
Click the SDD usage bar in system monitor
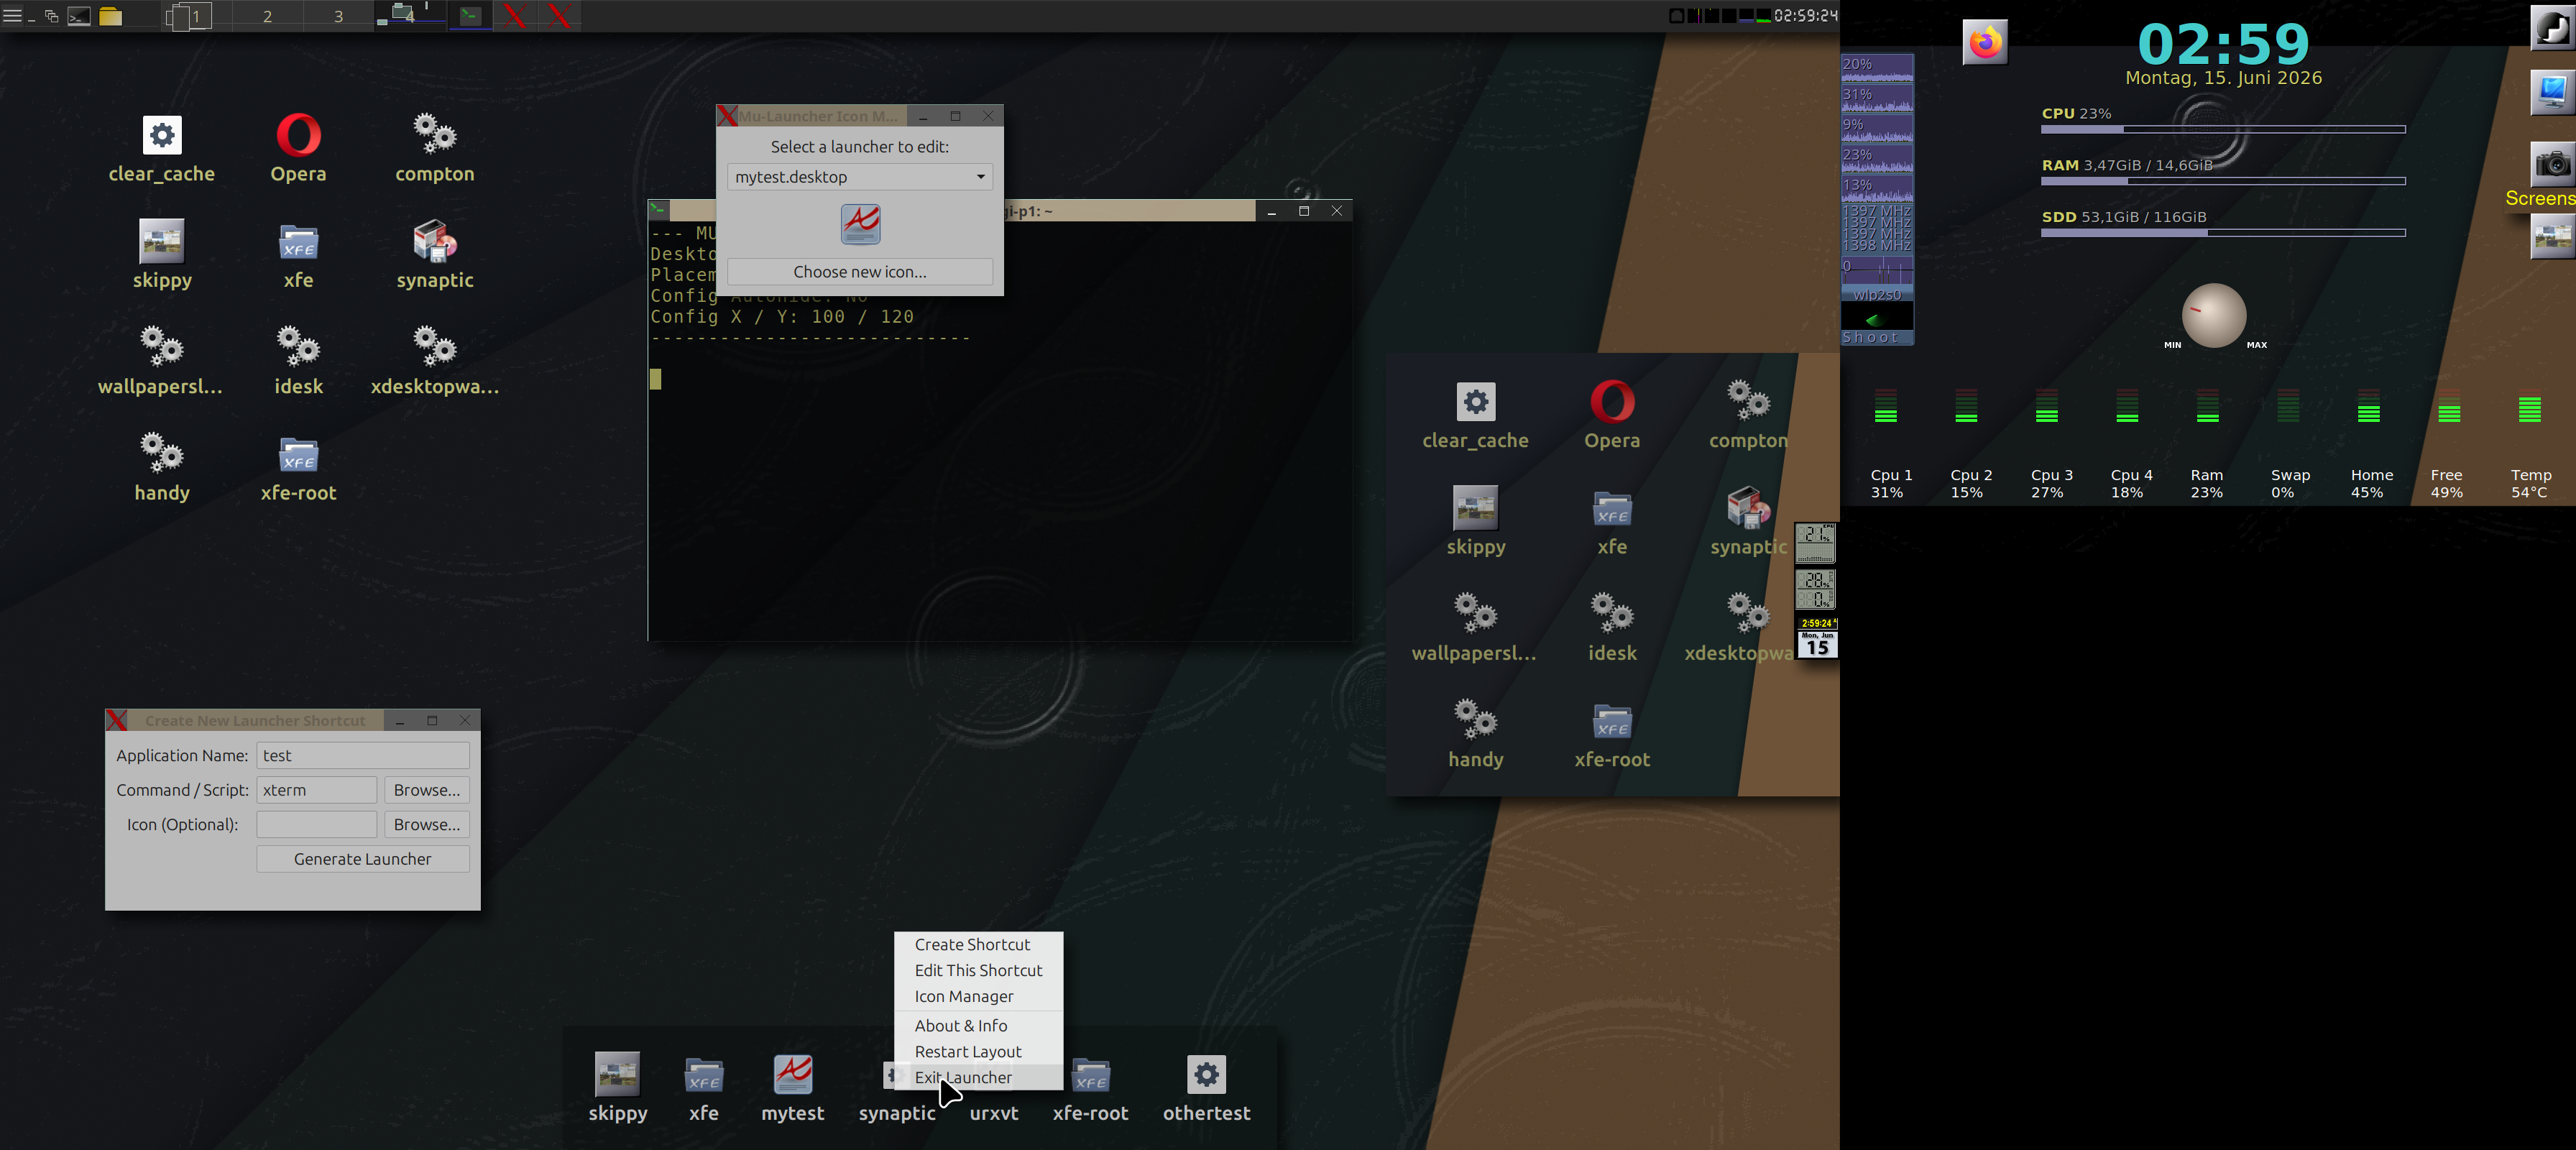pyautogui.click(x=2222, y=233)
